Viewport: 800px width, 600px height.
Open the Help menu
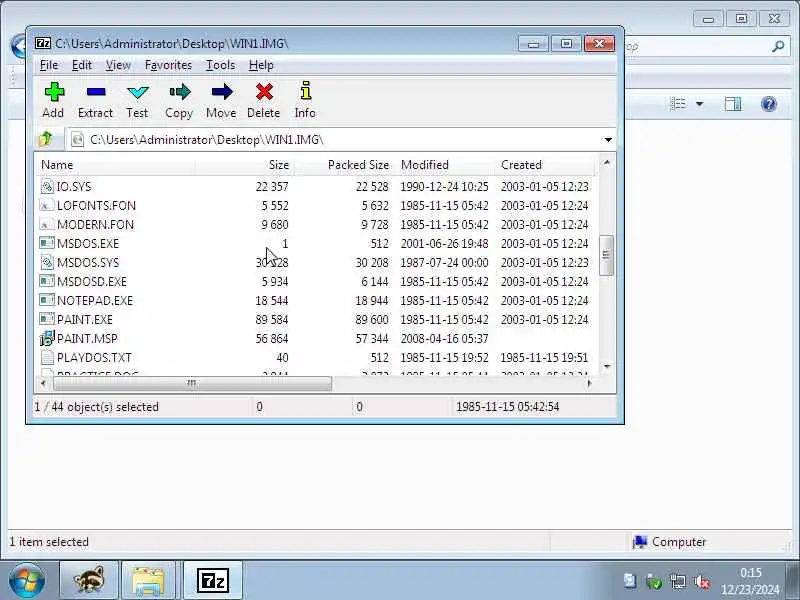pyautogui.click(x=261, y=65)
